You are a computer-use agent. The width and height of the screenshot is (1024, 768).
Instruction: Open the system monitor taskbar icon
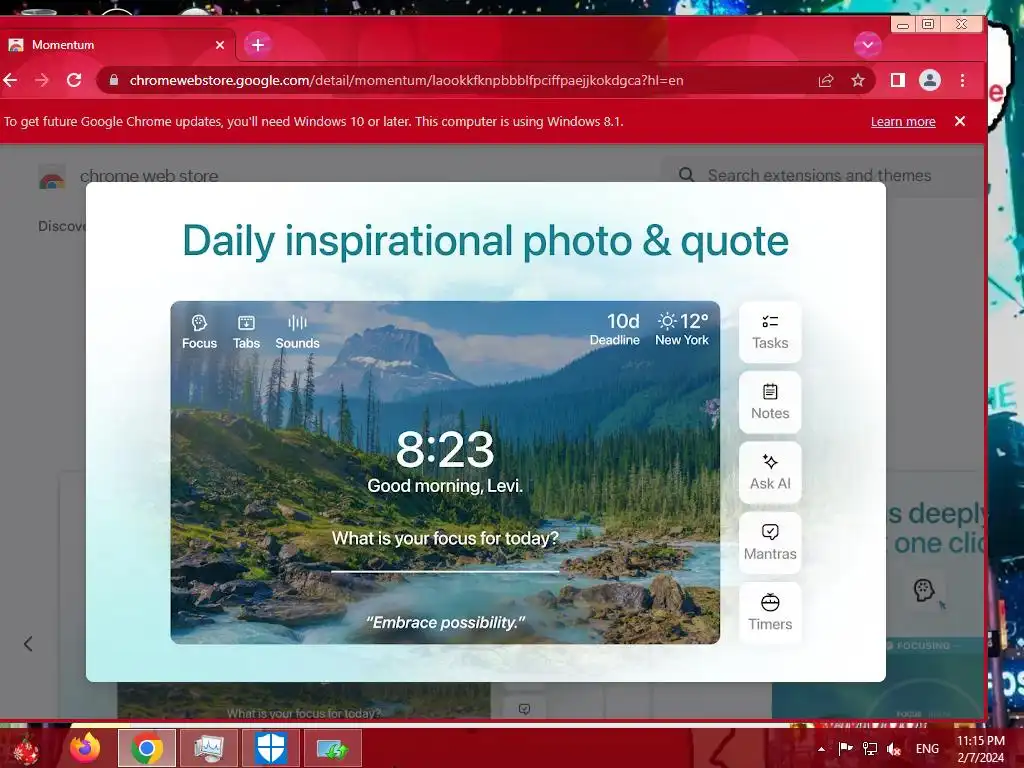tap(208, 748)
